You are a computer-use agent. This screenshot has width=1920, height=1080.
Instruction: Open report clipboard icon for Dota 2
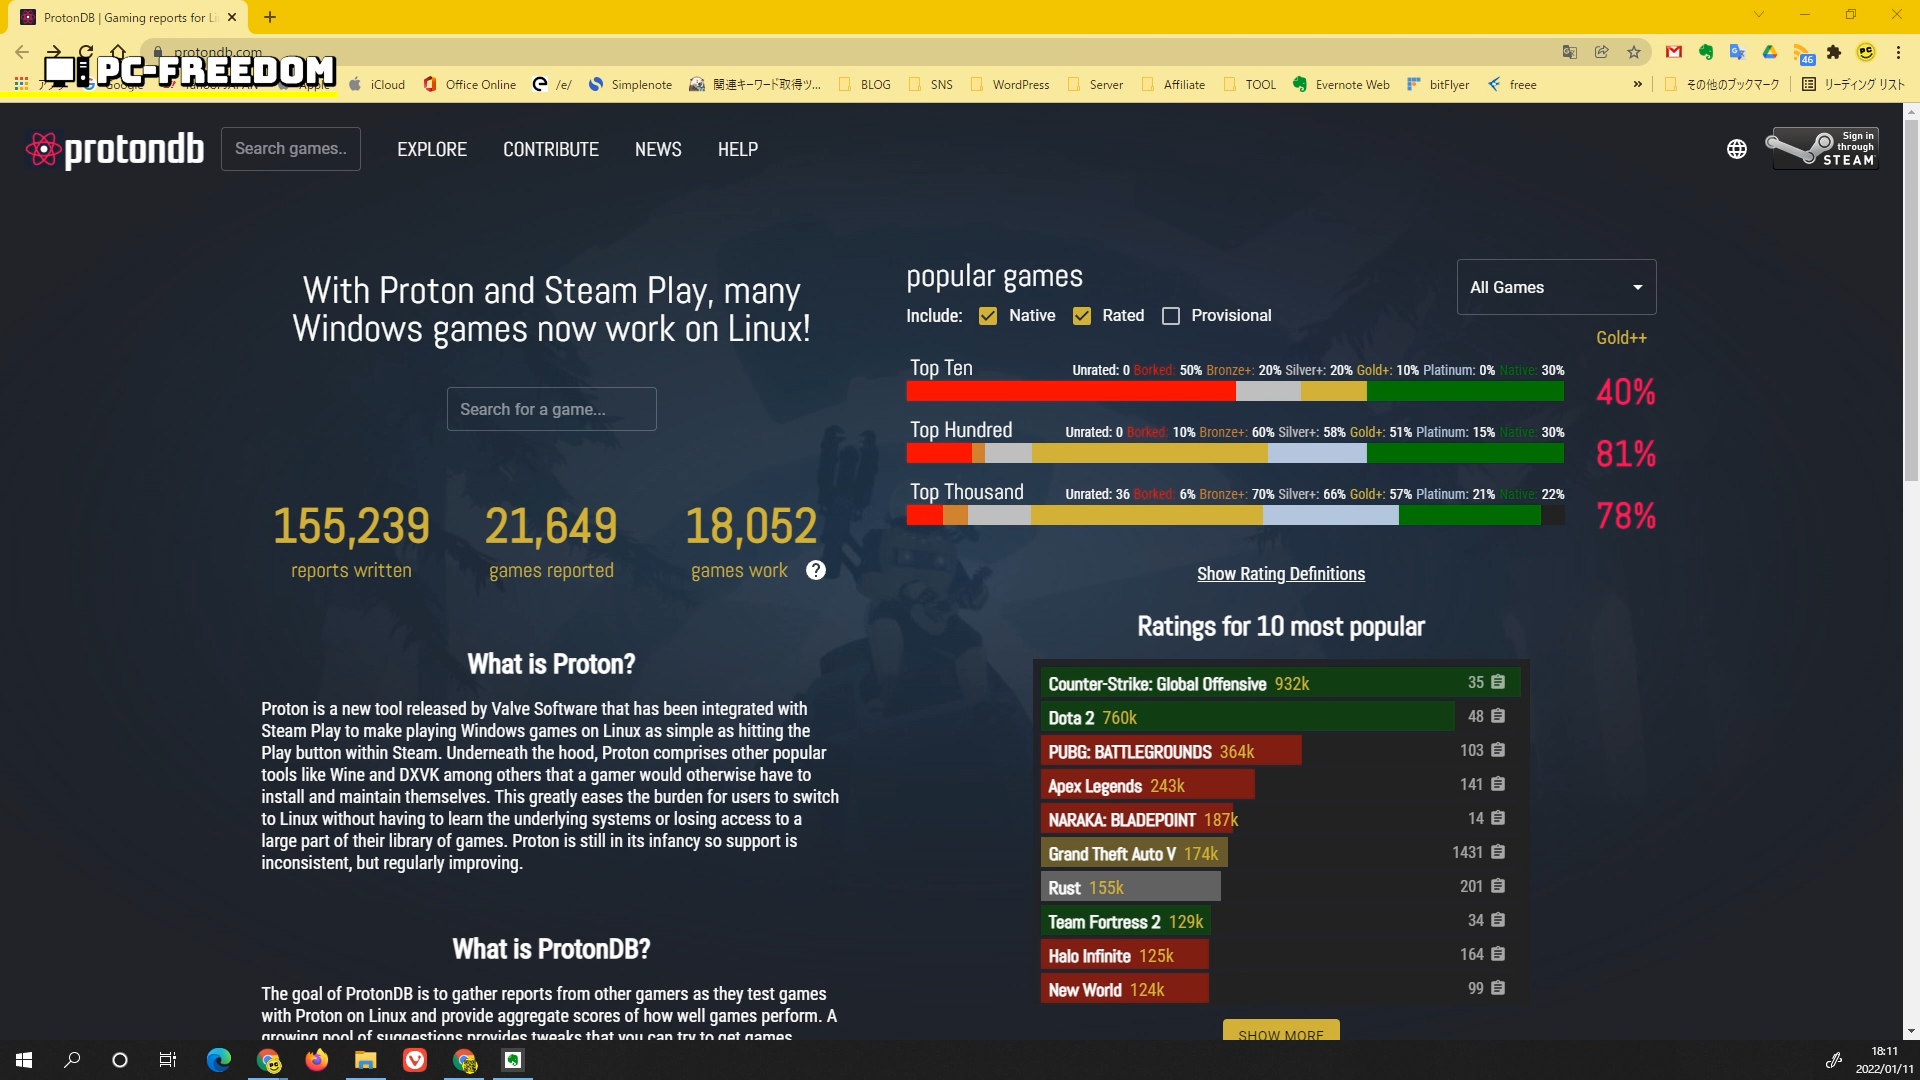pos(1497,716)
